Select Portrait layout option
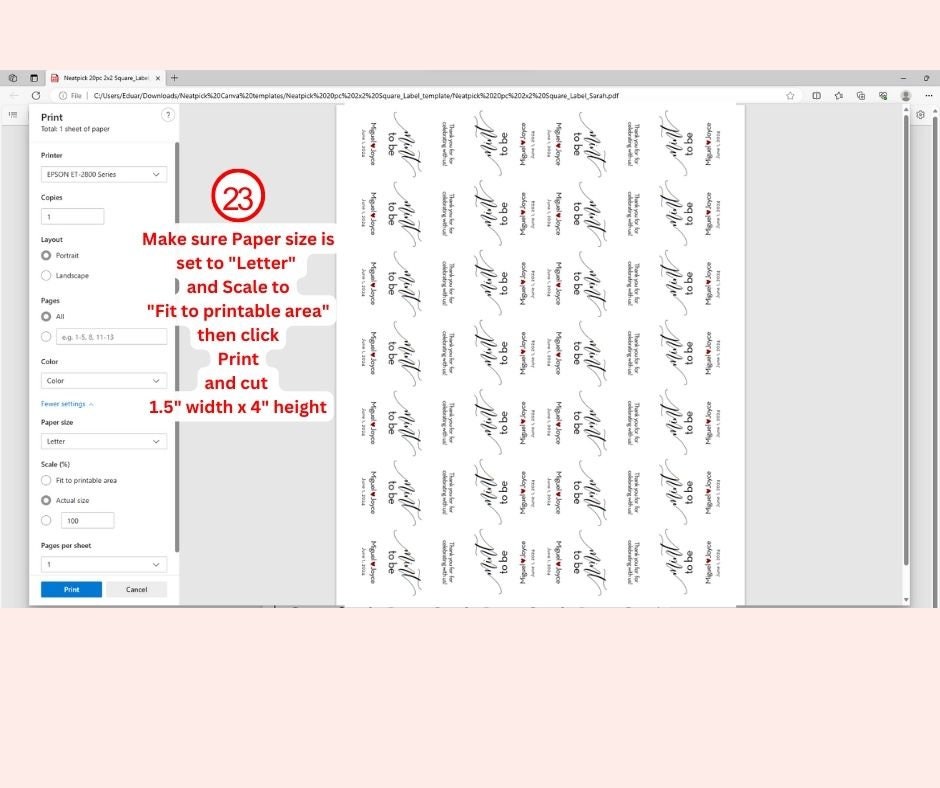Viewport: 940px width, 788px height. (46, 255)
